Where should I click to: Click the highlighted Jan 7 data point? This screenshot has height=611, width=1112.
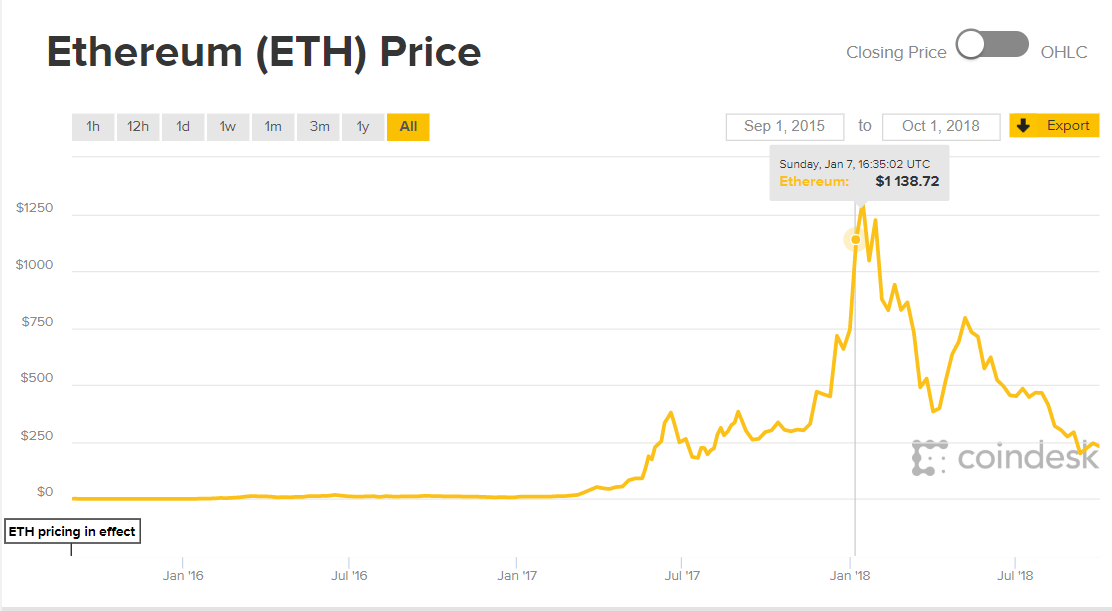coord(855,239)
